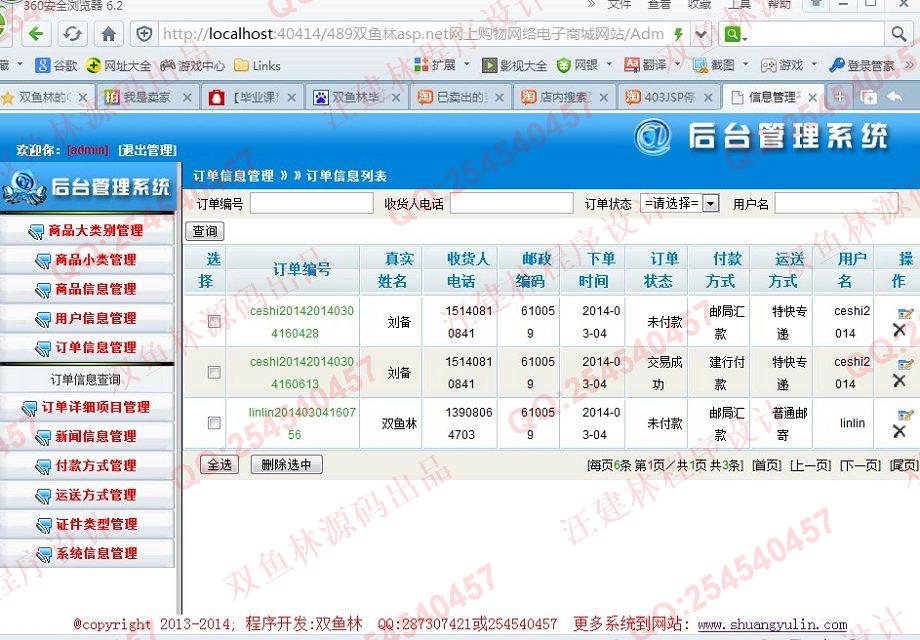
Task: Click the security shield icon in address bar
Action: [x=144, y=34]
